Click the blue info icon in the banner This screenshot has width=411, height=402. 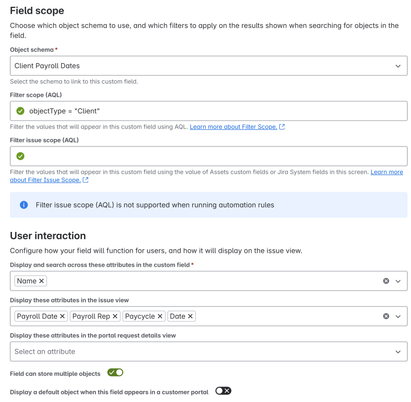[24, 205]
